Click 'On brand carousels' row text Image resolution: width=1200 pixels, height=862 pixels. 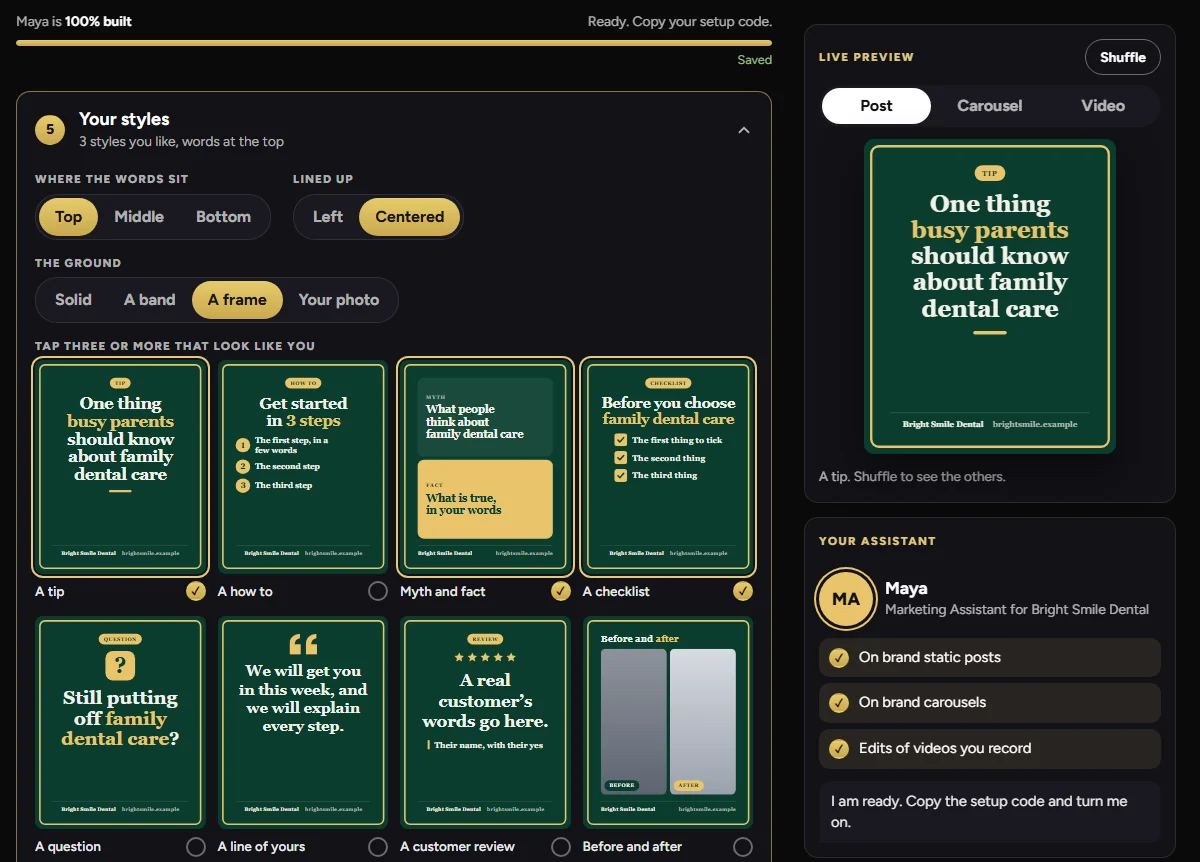(x=922, y=702)
